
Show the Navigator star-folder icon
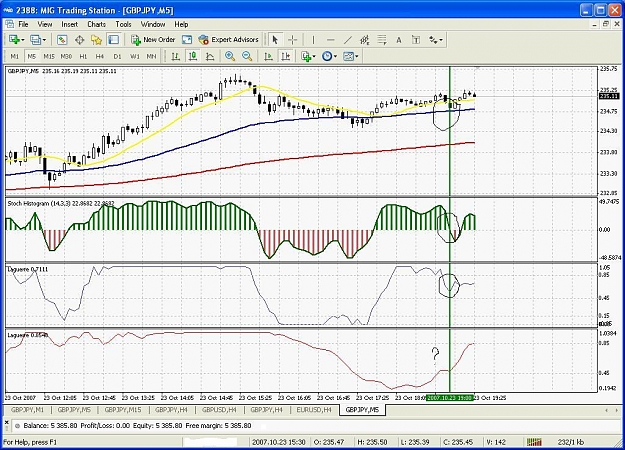pos(96,39)
